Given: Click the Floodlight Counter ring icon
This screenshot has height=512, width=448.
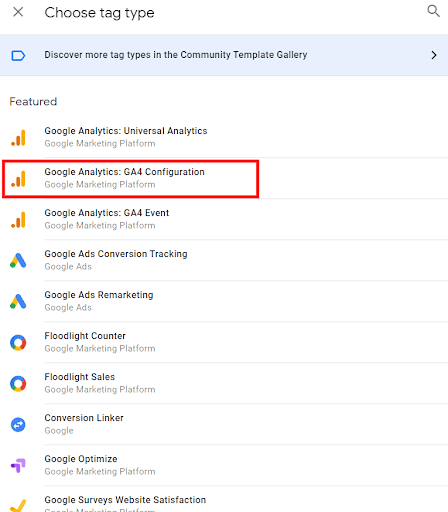Looking at the screenshot, I should (18, 343).
